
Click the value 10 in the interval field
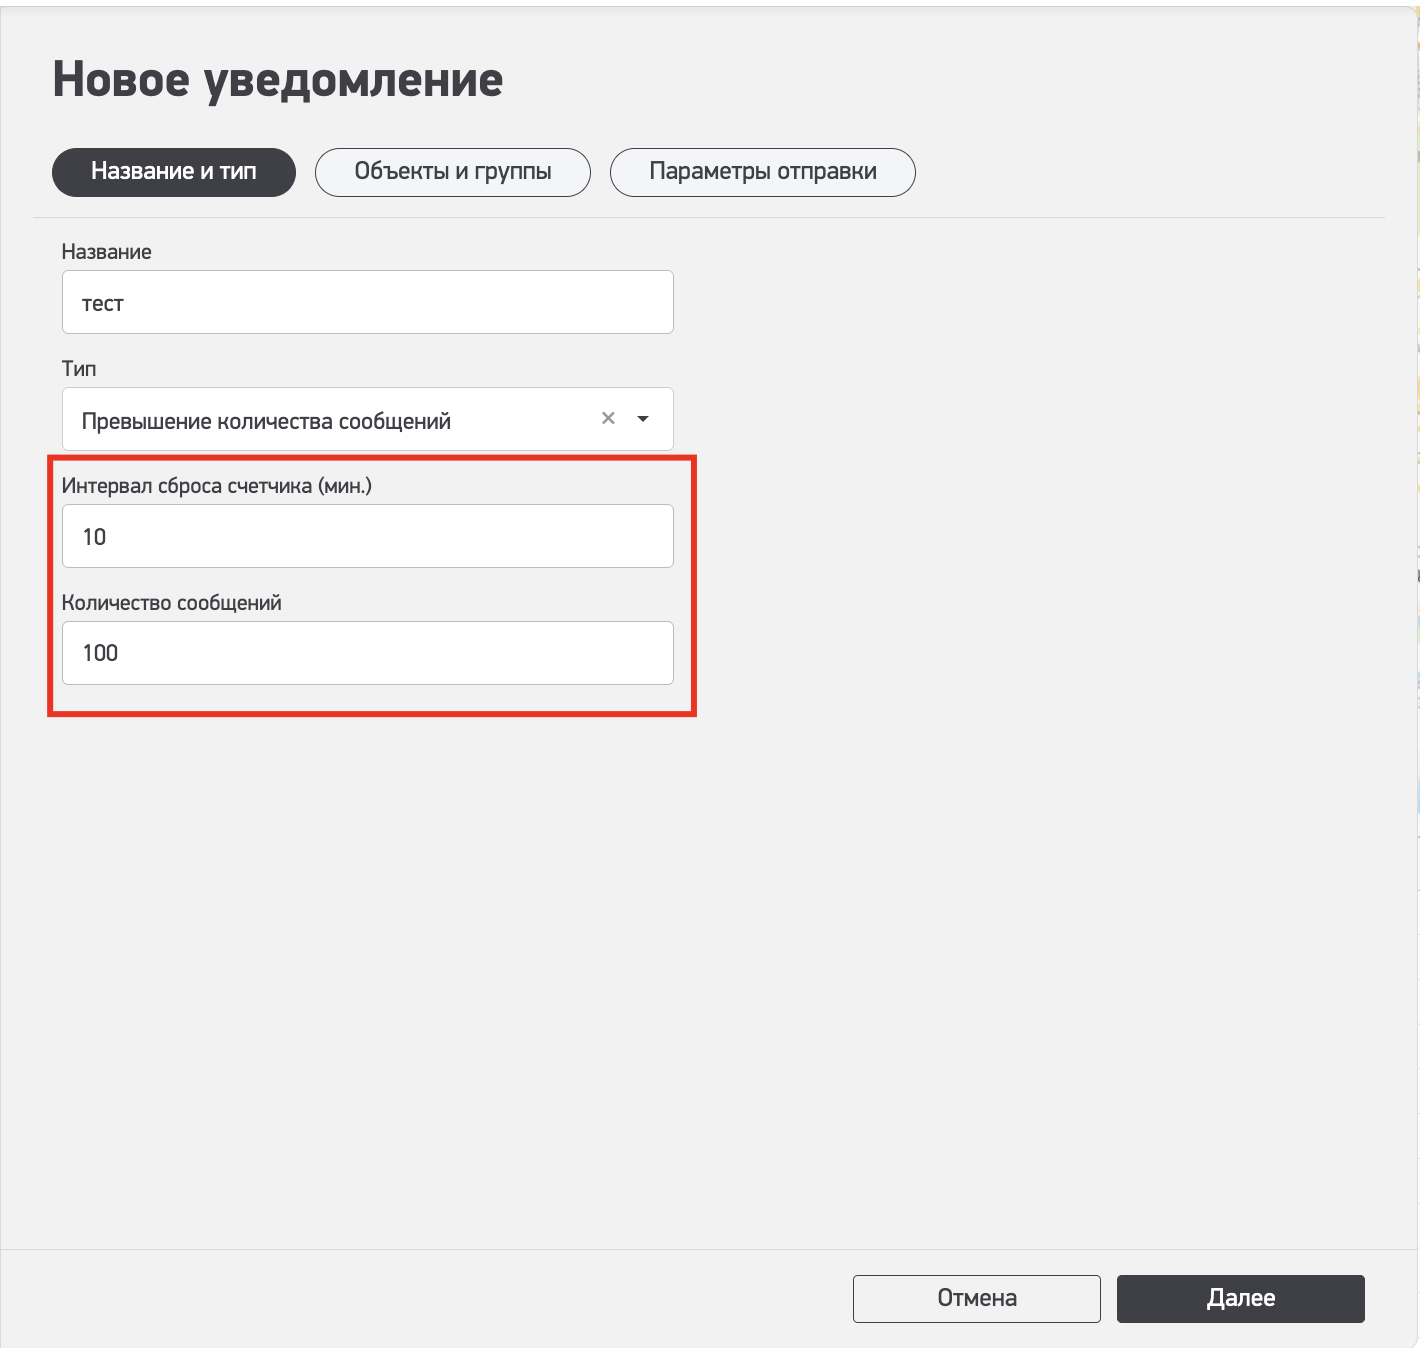(x=94, y=537)
